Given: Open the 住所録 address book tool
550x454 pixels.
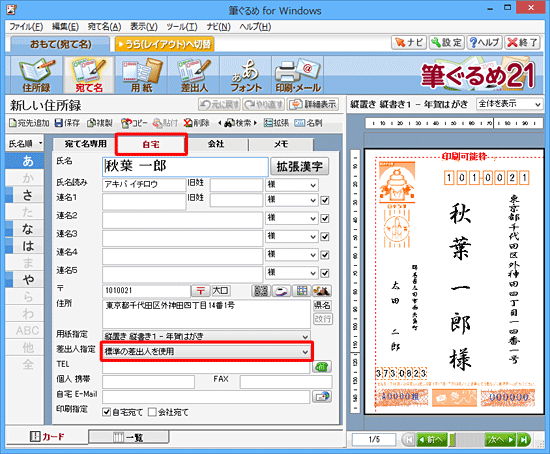Looking at the screenshot, I should pyautogui.click(x=36, y=75).
